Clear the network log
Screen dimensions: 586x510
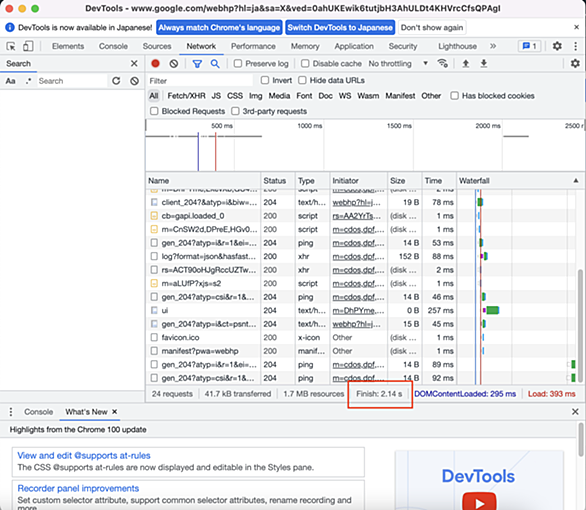174,64
